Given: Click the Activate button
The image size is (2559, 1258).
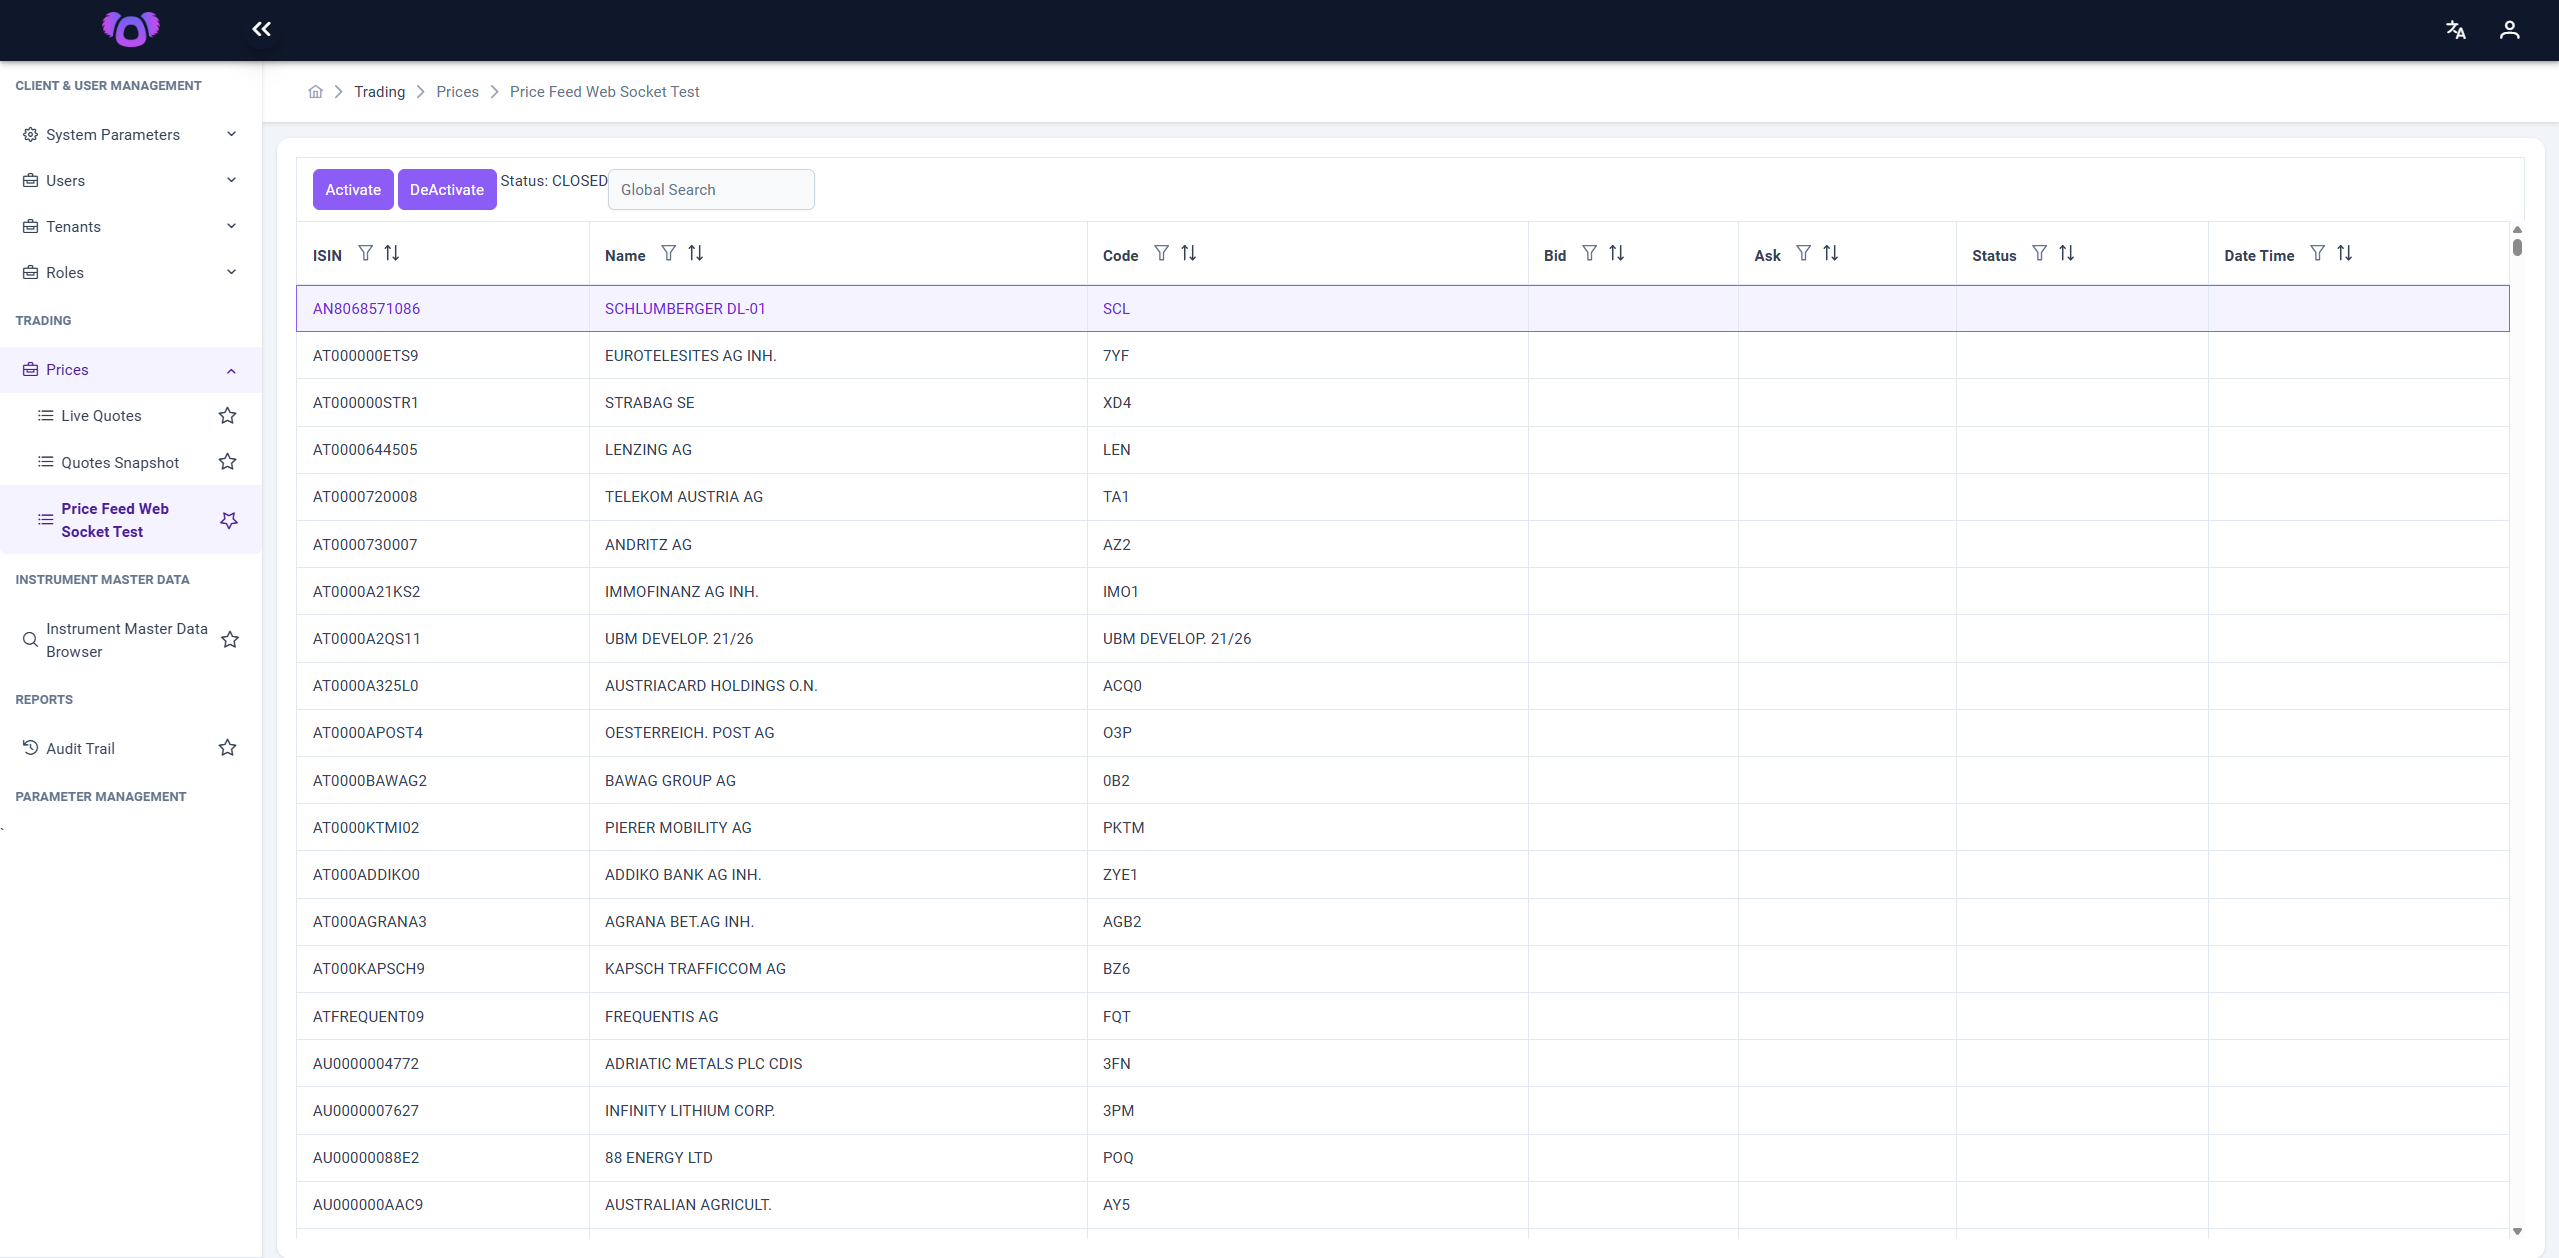Looking at the screenshot, I should click(x=353, y=190).
